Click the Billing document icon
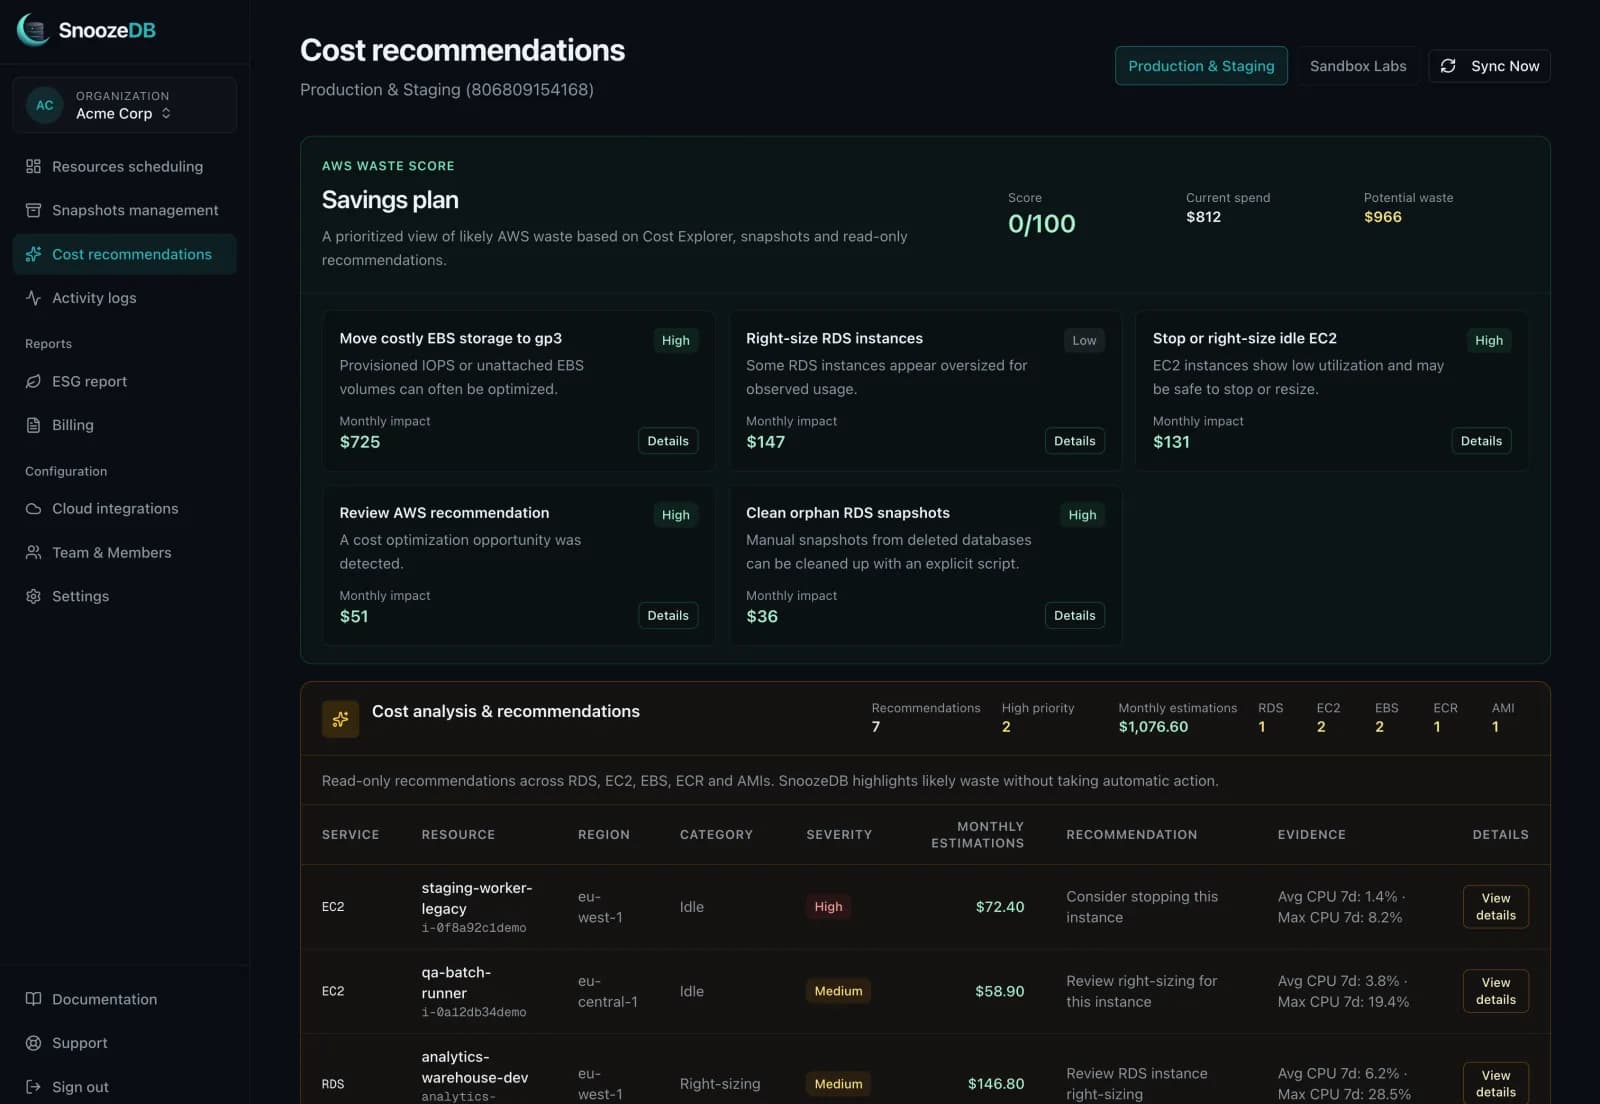1600x1104 pixels. [x=33, y=425]
